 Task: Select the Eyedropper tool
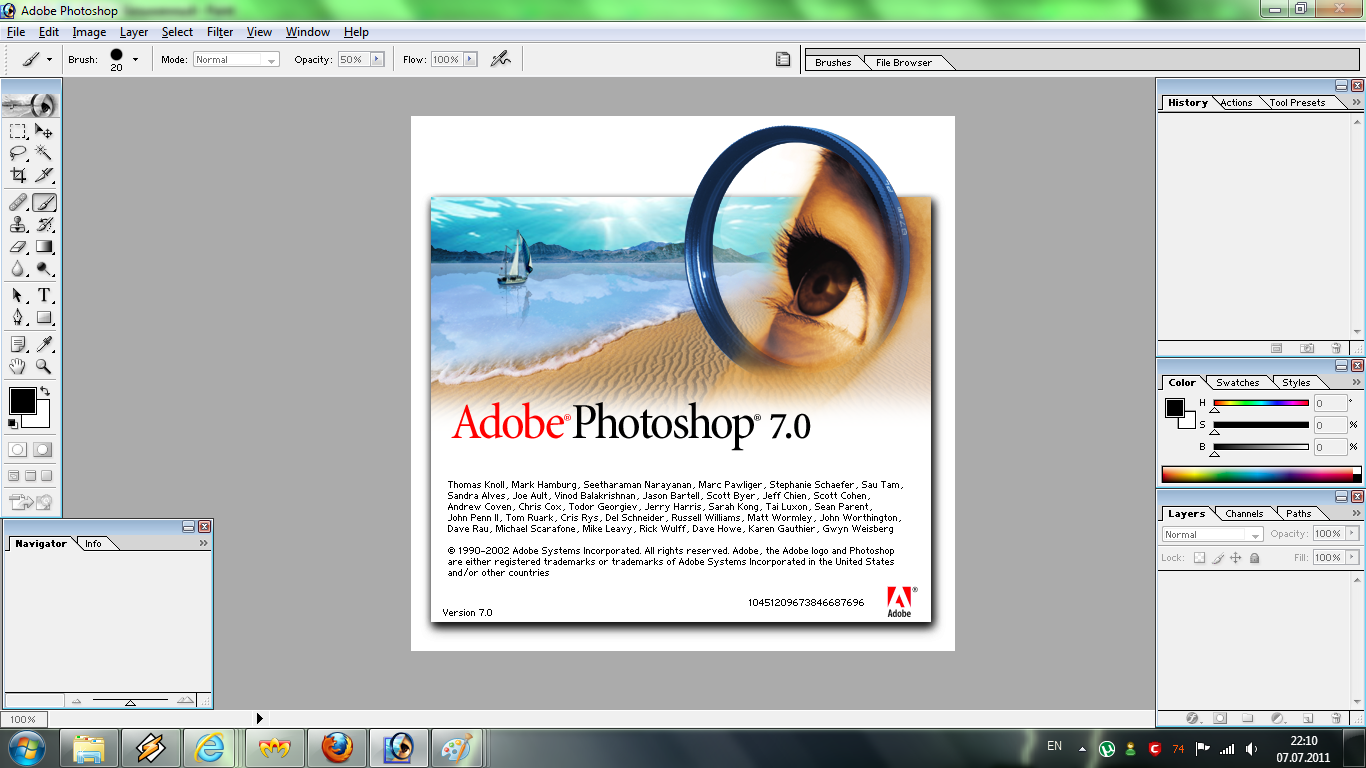click(44, 344)
